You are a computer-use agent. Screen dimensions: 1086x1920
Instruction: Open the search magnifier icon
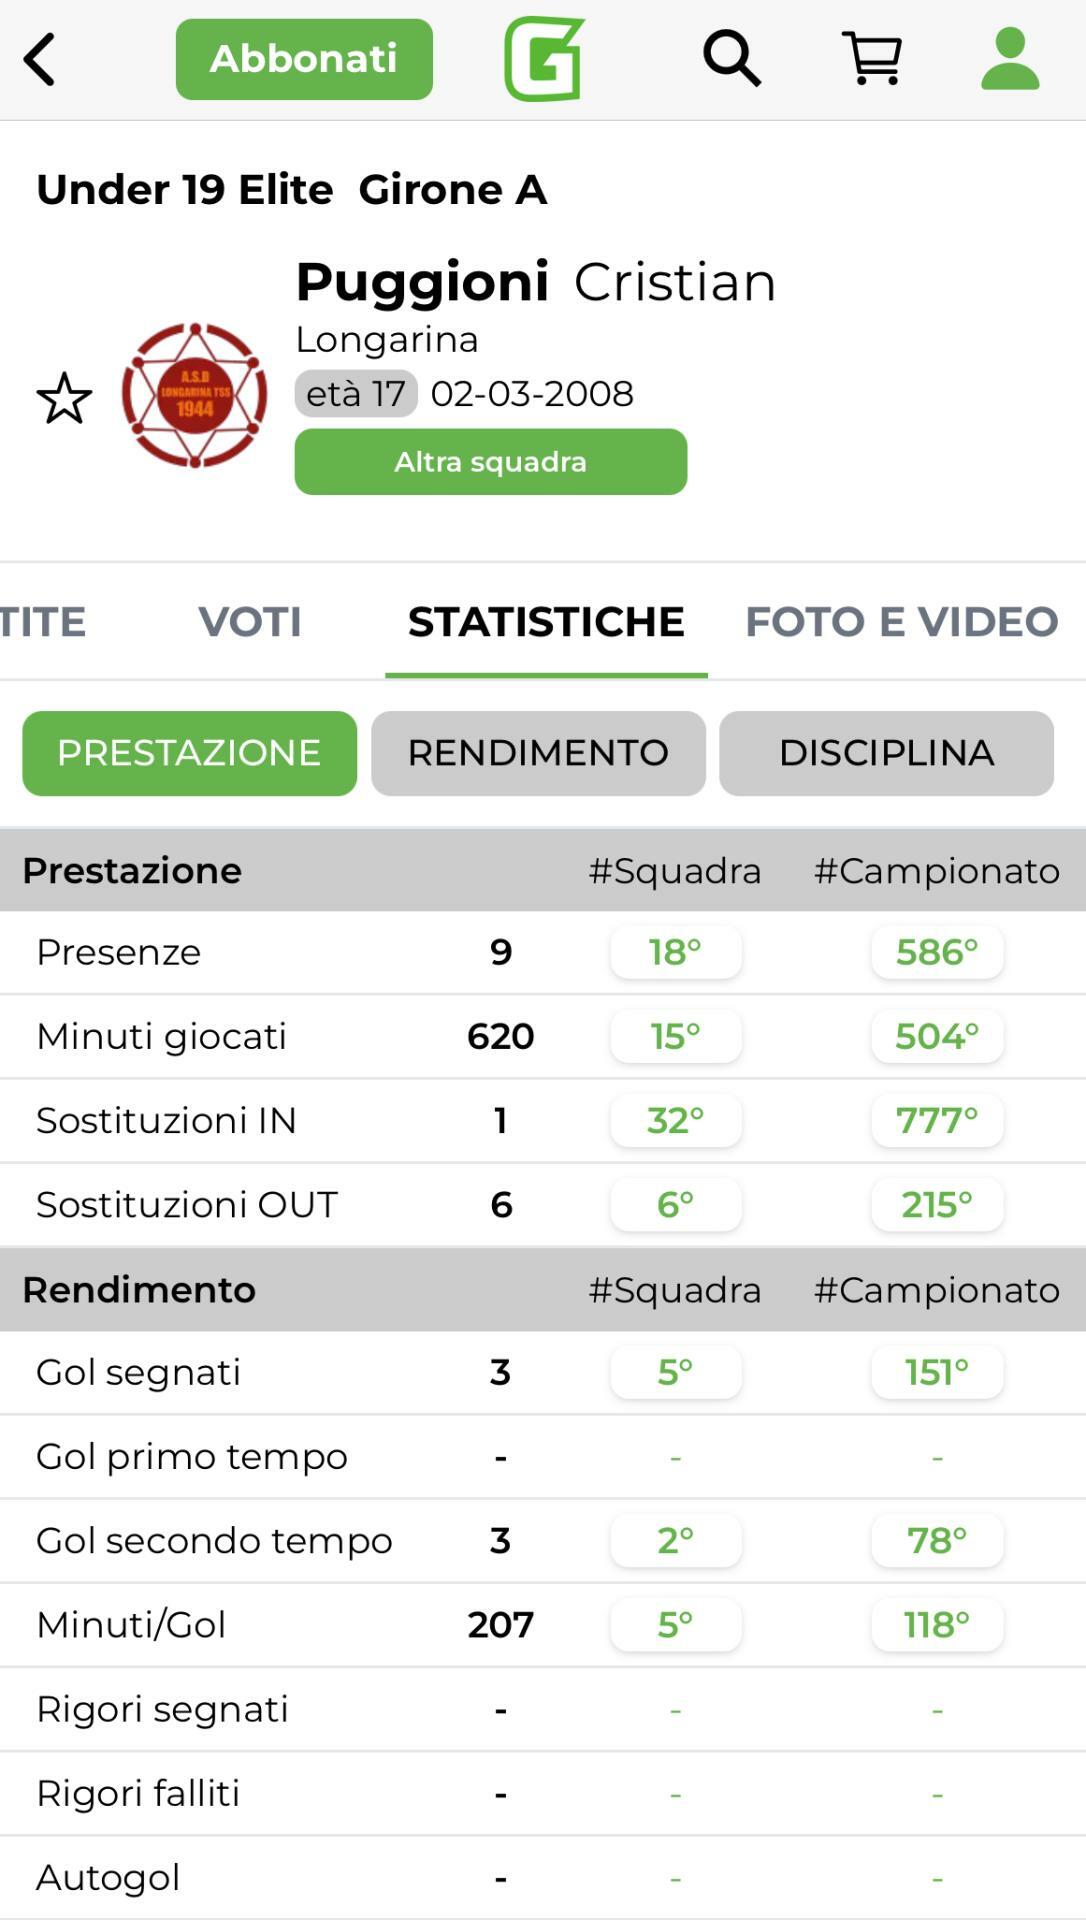tap(732, 58)
